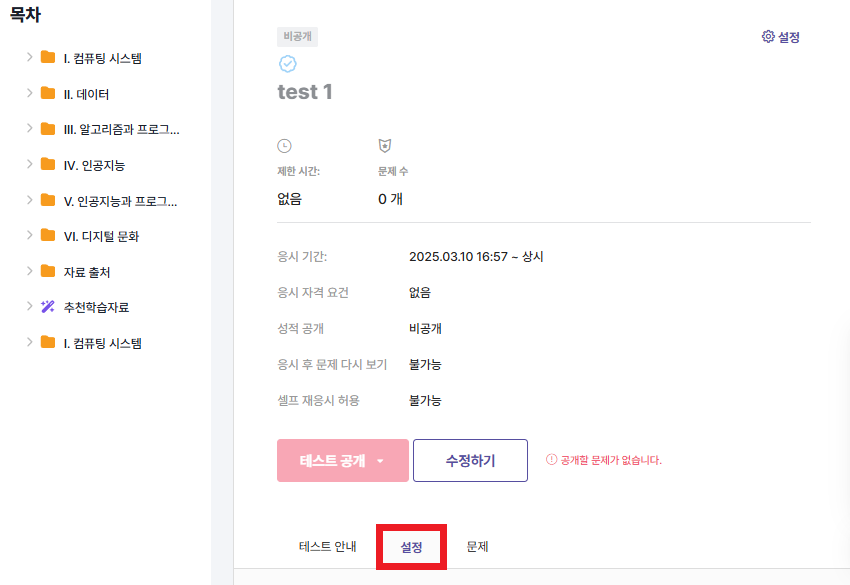
Task: Click the magic wand icon for 추천학습자료
Action: pos(48,307)
